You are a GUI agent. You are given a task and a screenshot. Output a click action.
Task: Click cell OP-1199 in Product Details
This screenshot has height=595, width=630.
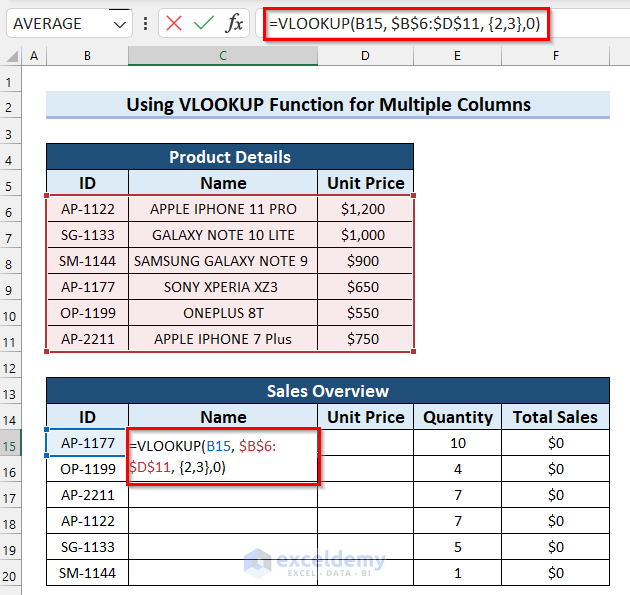click(88, 313)
